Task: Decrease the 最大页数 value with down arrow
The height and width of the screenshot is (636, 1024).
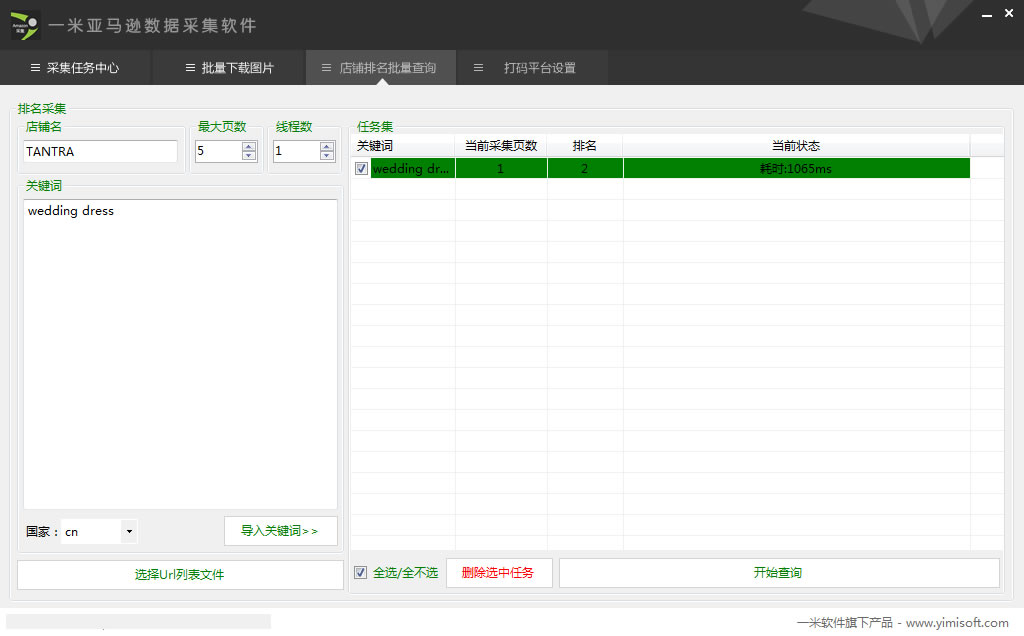Action: 249,156
